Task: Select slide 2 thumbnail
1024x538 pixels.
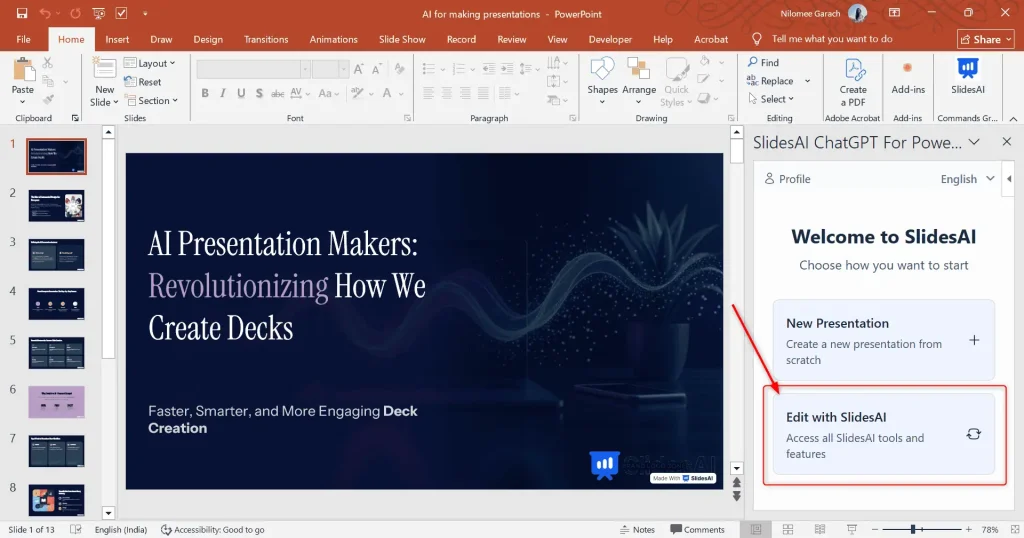Action: point(56,206)
